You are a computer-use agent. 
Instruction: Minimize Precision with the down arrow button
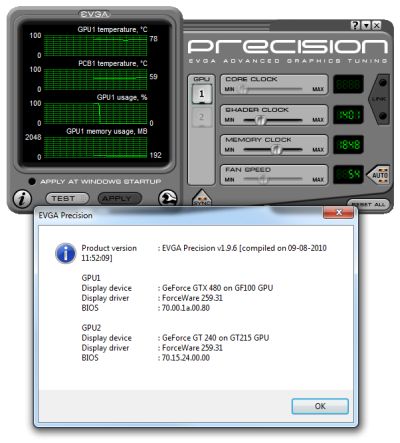tap(366, 25)
